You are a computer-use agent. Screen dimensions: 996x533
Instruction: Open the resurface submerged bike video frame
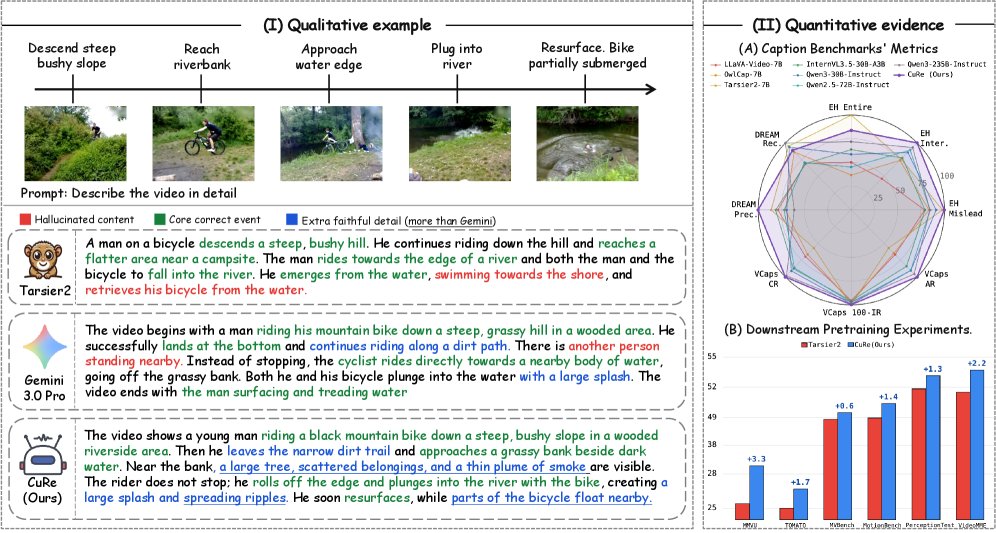click(x=587, y=144)
